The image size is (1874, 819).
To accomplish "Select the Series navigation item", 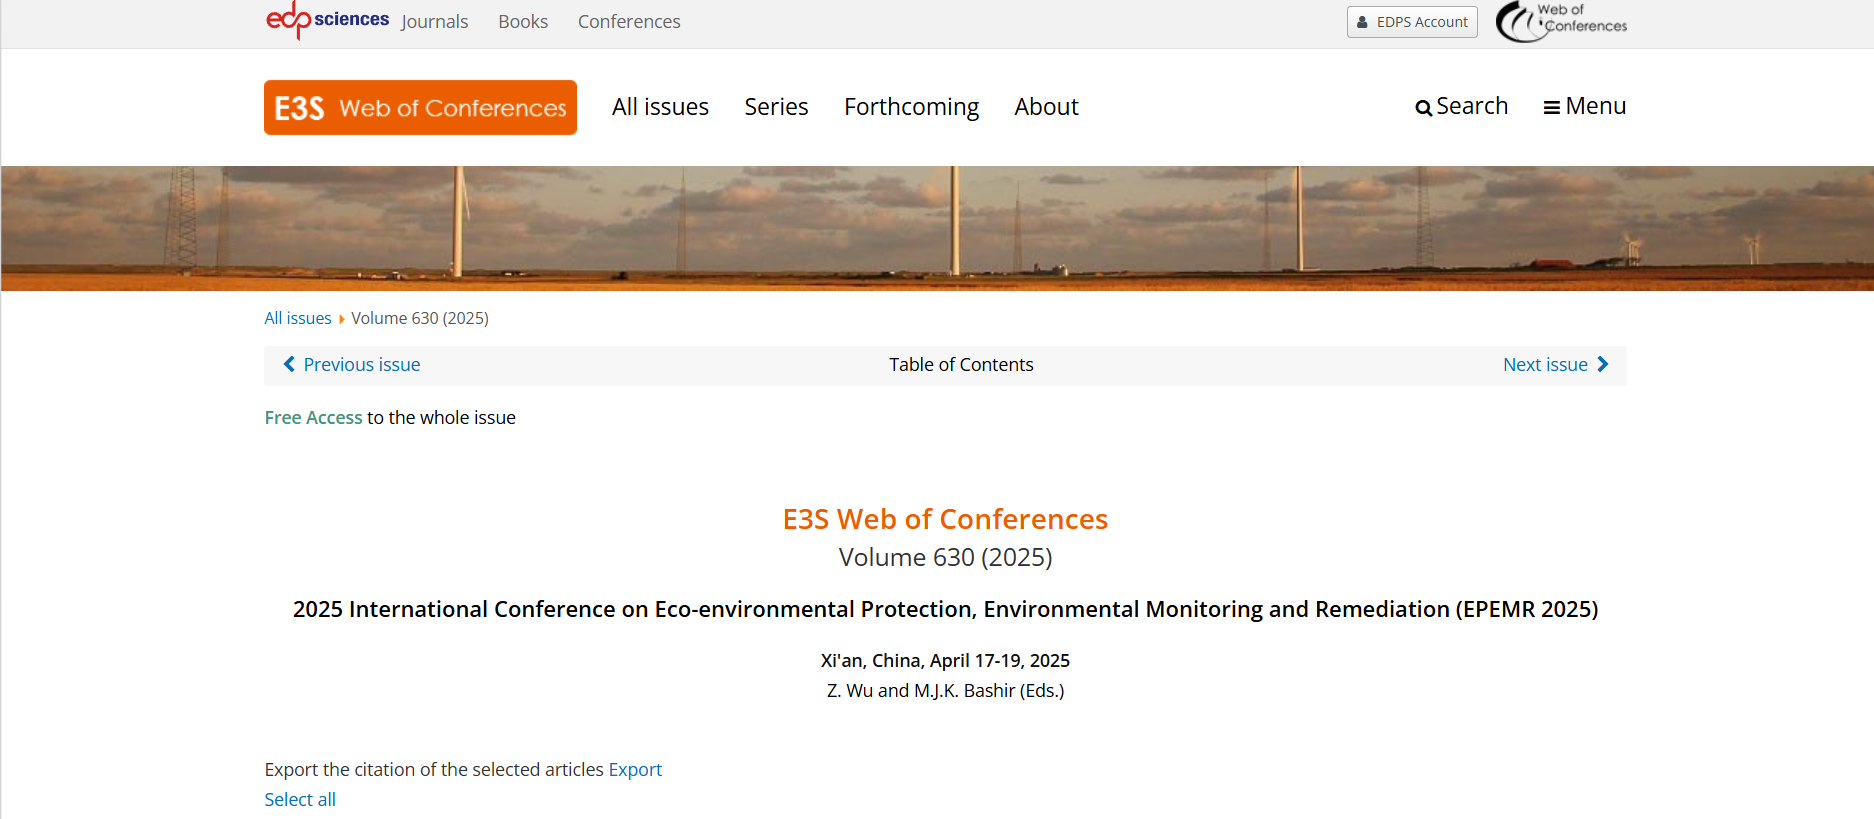I will point(776,107).
